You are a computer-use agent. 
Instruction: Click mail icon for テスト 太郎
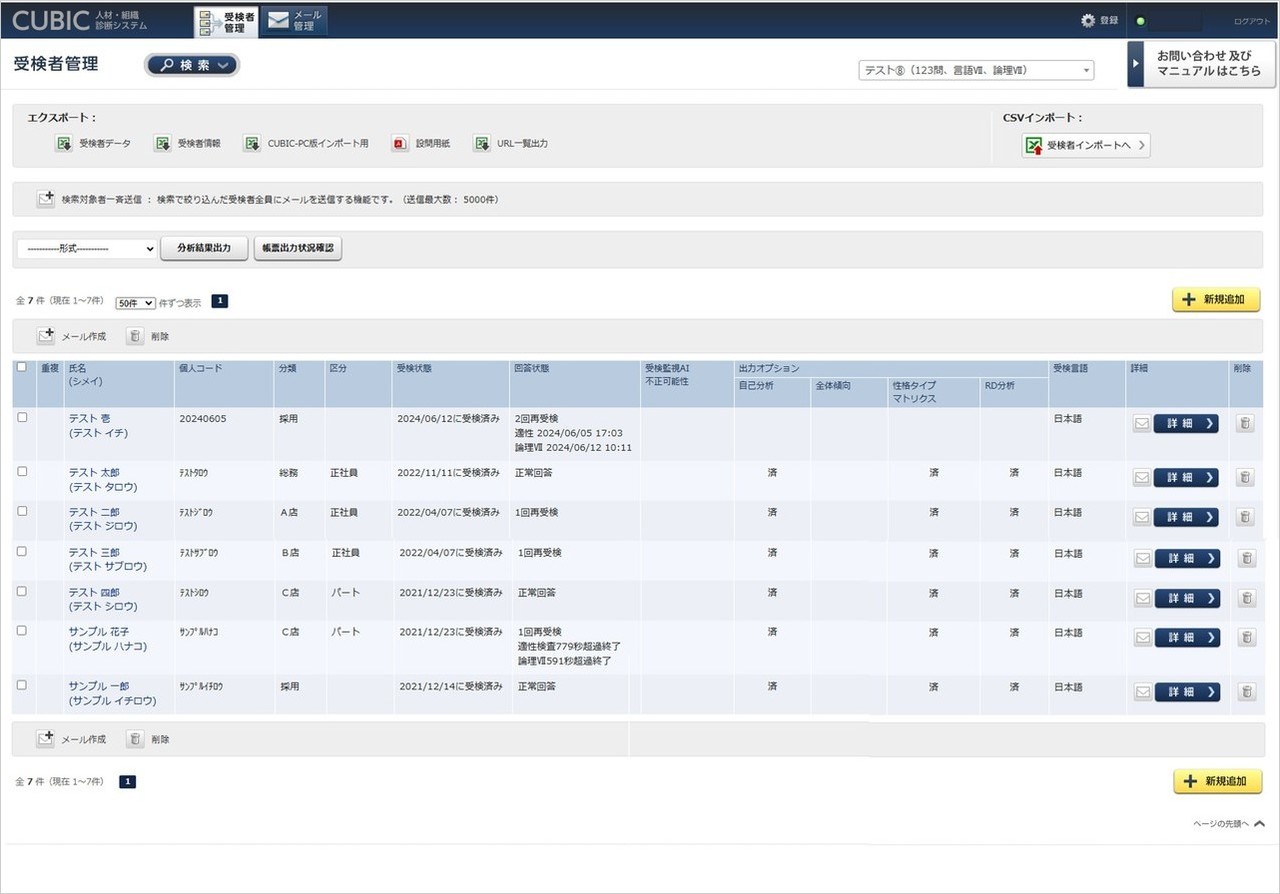pos(1141,478)
